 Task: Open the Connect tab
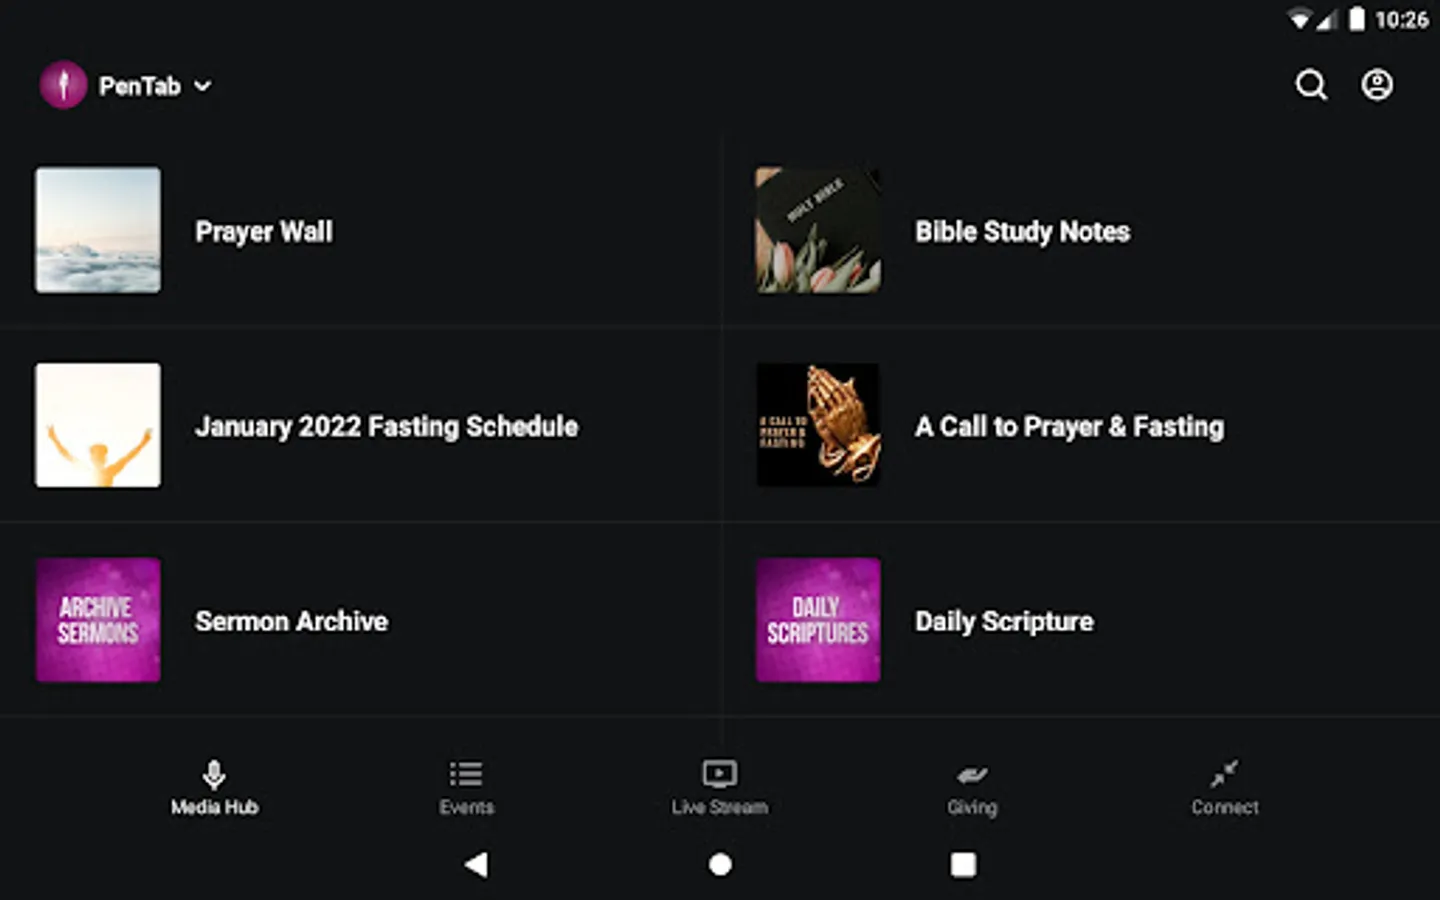coord(1225,788)
